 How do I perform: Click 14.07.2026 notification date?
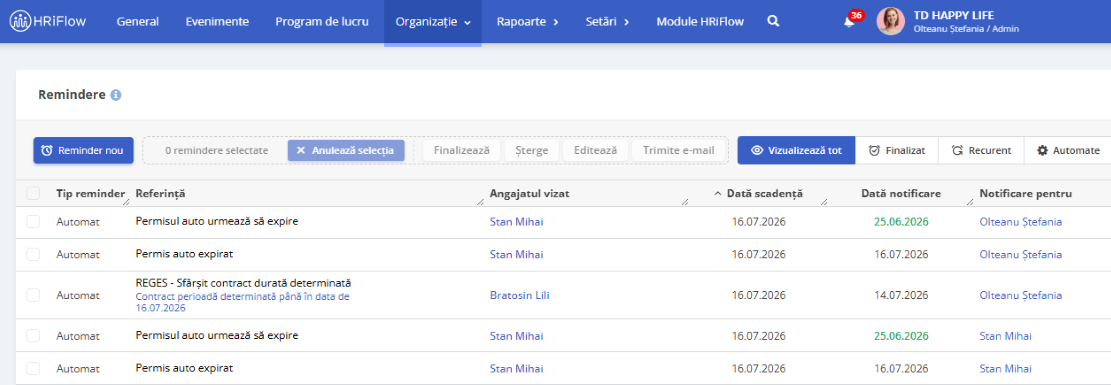pyautogui.click(x=901, y=295)
